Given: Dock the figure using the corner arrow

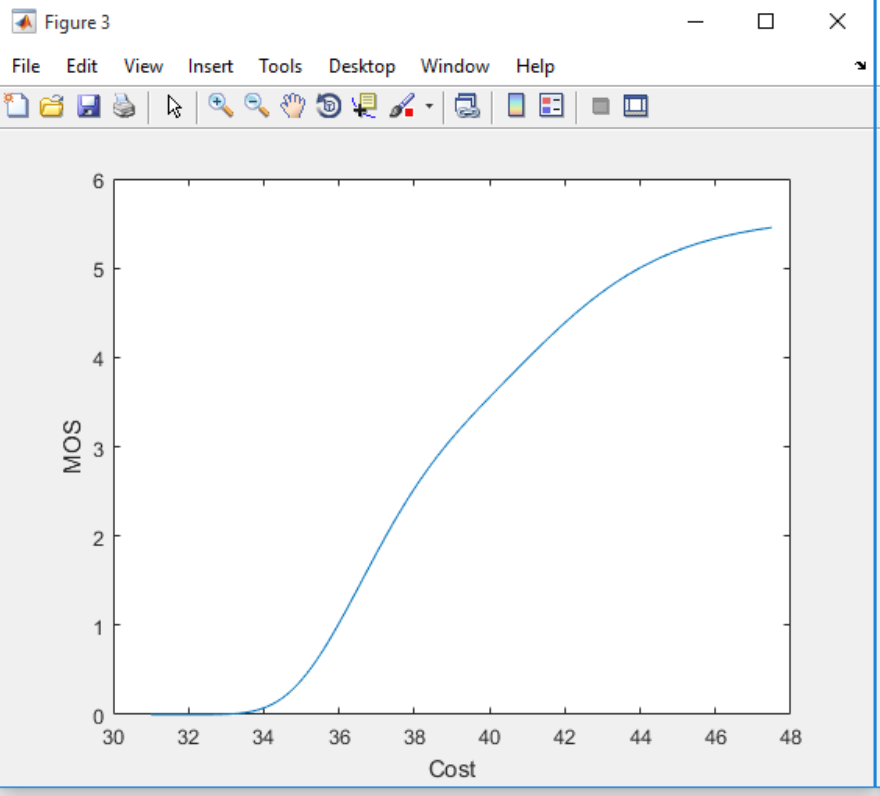Looking at the screenshot, I should tap(860, 66).
